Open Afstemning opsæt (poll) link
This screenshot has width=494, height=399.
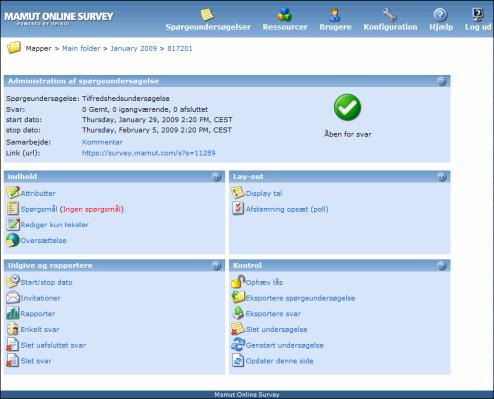[x=287, y=209]
